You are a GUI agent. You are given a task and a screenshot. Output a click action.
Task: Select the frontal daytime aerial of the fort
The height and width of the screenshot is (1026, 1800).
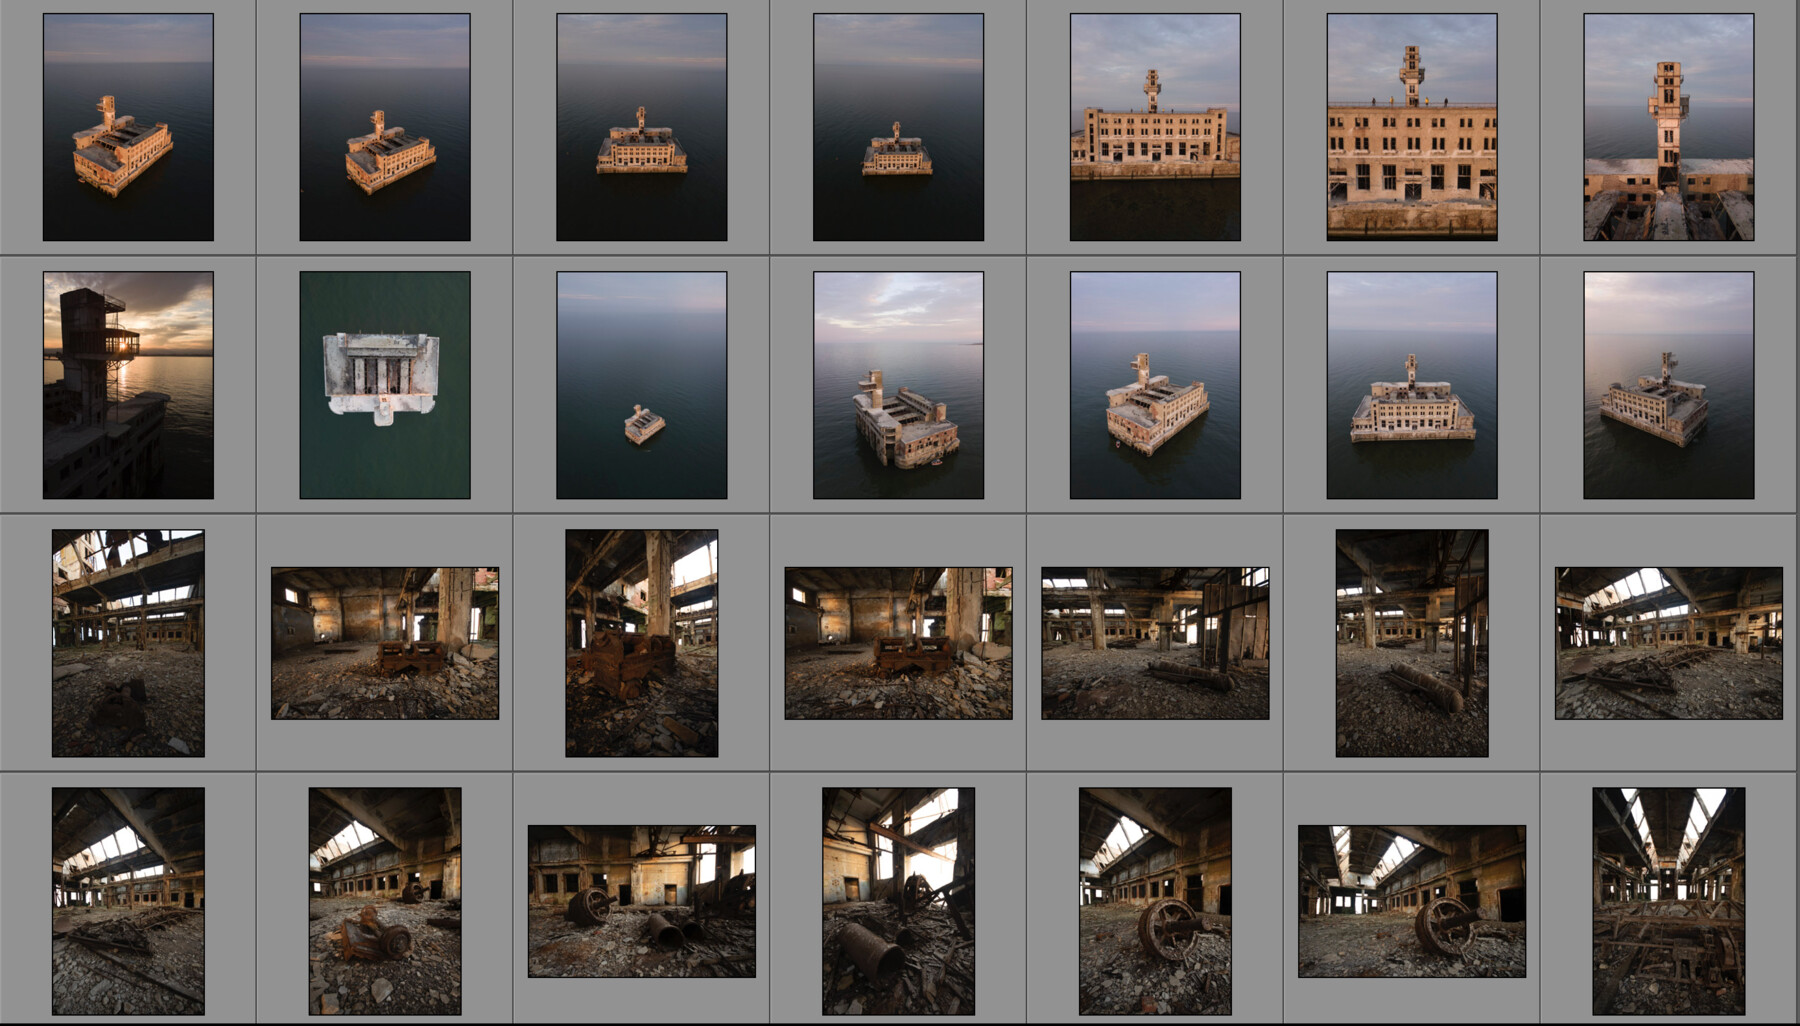coord(1410,385)
